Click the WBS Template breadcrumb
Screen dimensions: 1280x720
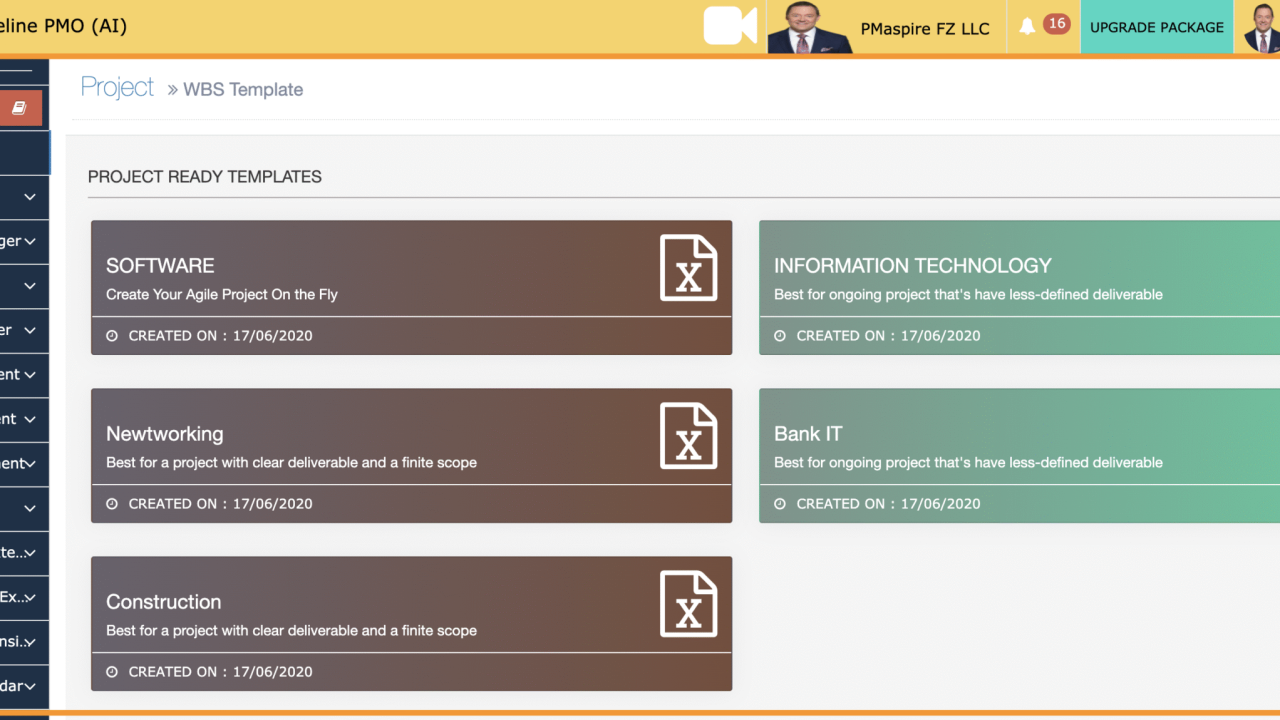tap(243, 89)
